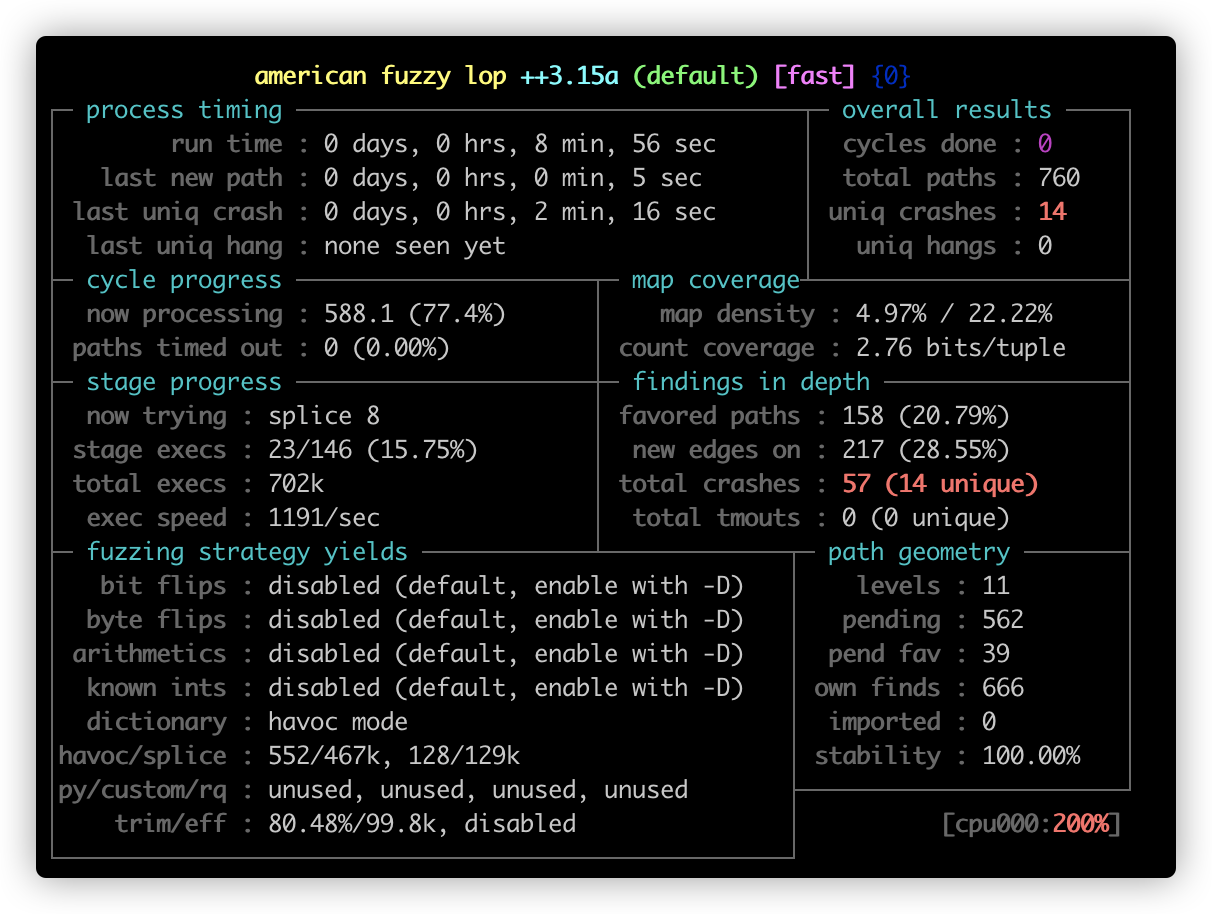Click imported value '0'

click(x=989, y=722)
